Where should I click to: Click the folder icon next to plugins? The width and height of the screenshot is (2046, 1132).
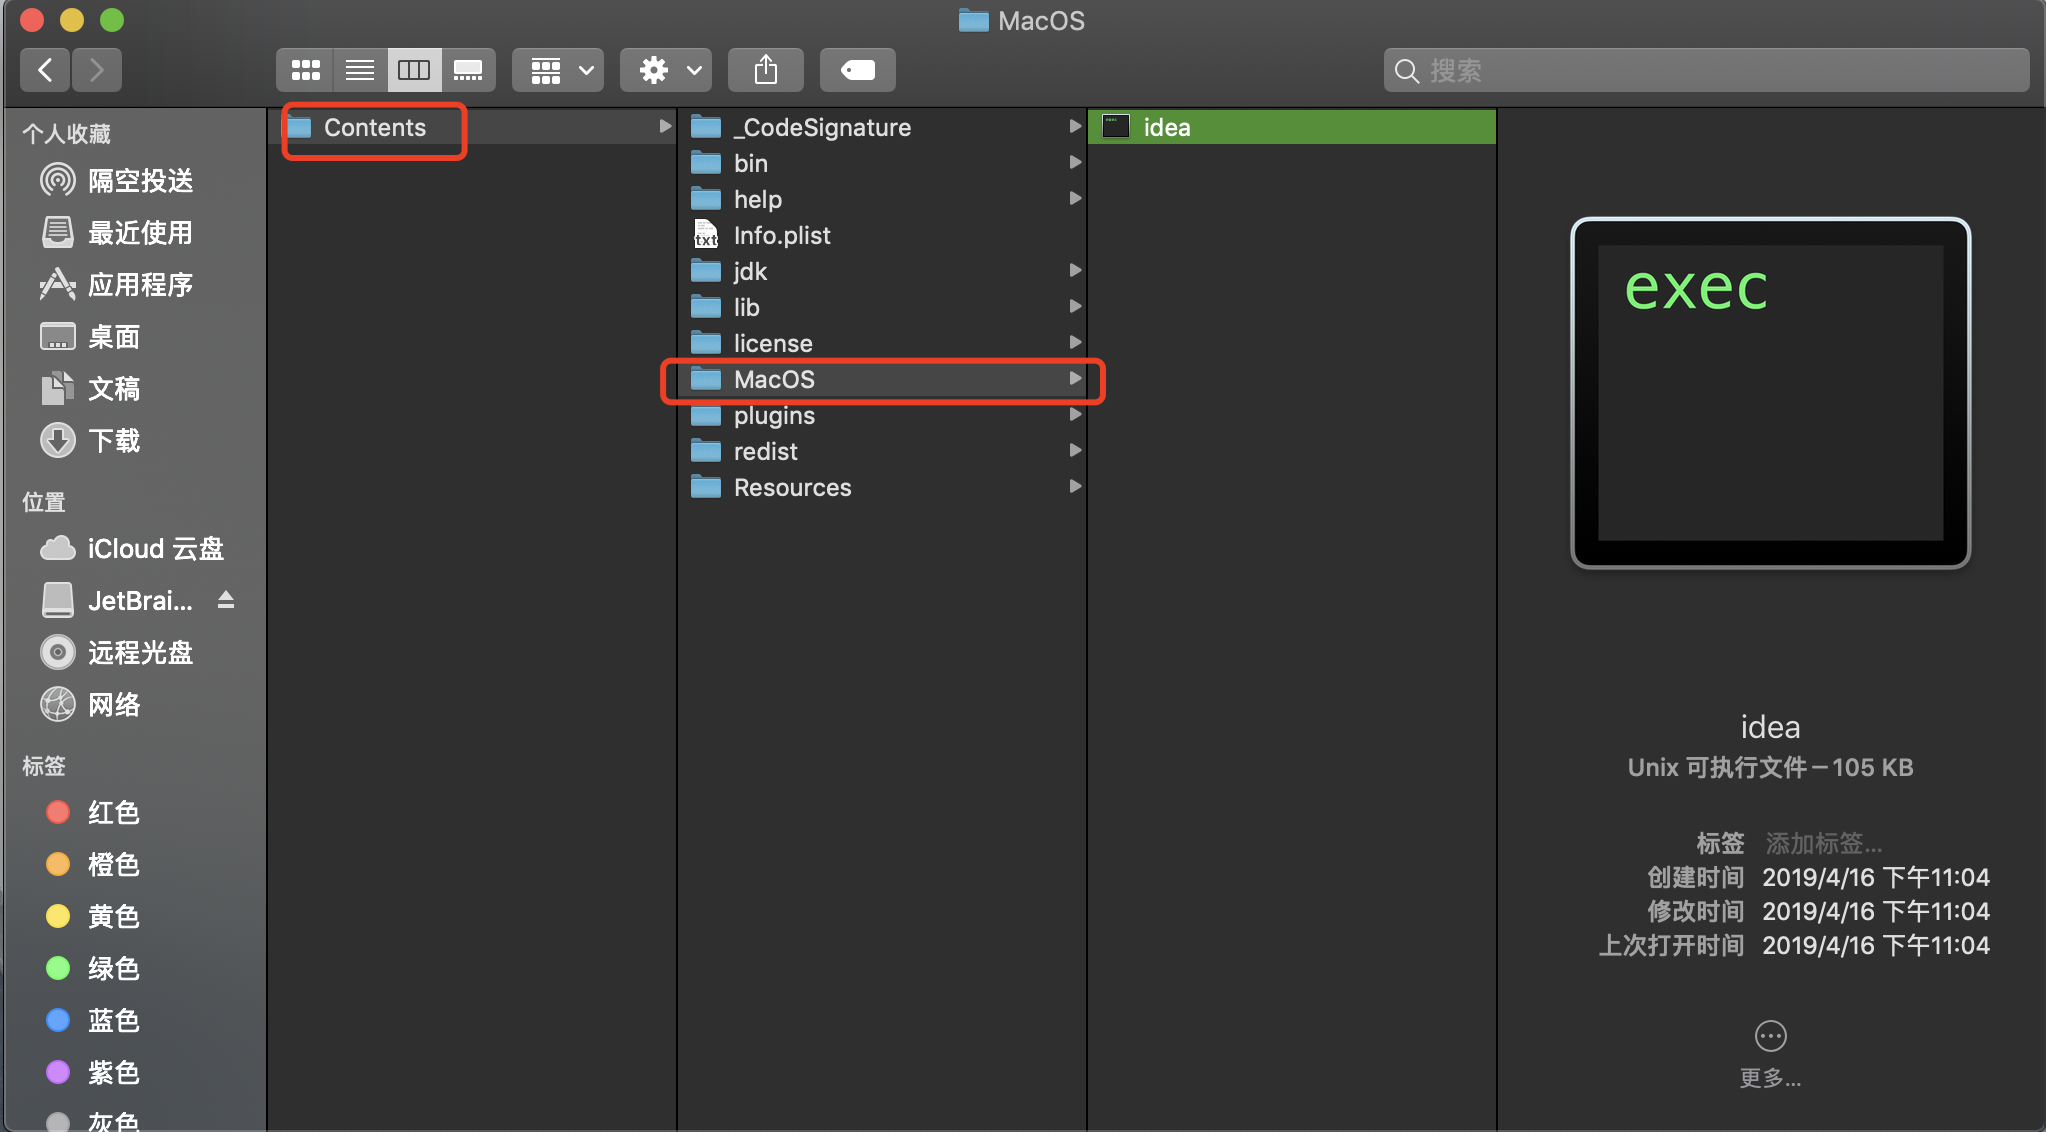(706, 415)
